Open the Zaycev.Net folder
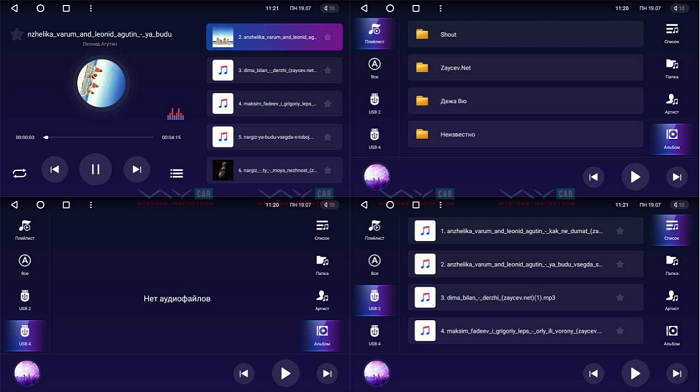 525,67
